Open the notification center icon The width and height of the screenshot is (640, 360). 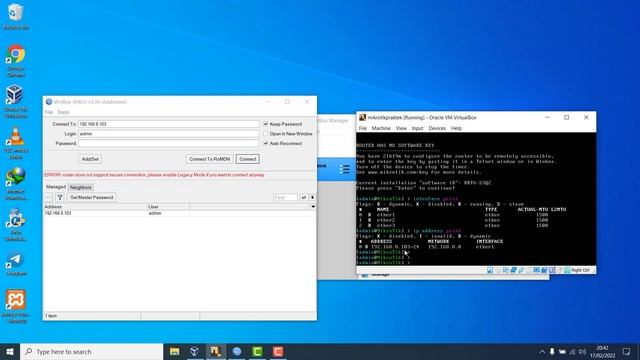tap(627, 352)
